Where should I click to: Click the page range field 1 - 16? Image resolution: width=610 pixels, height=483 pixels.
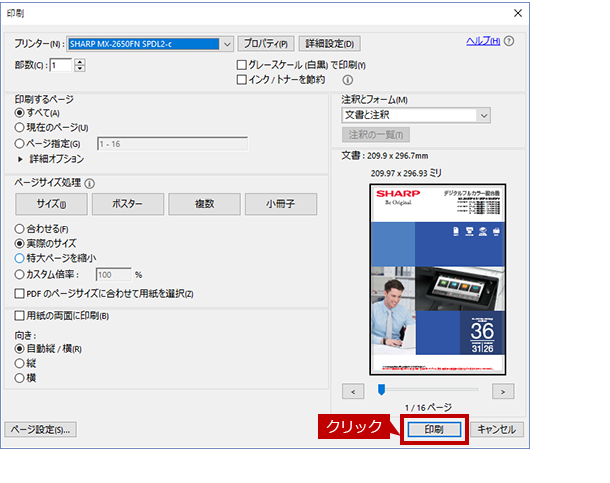172,144
